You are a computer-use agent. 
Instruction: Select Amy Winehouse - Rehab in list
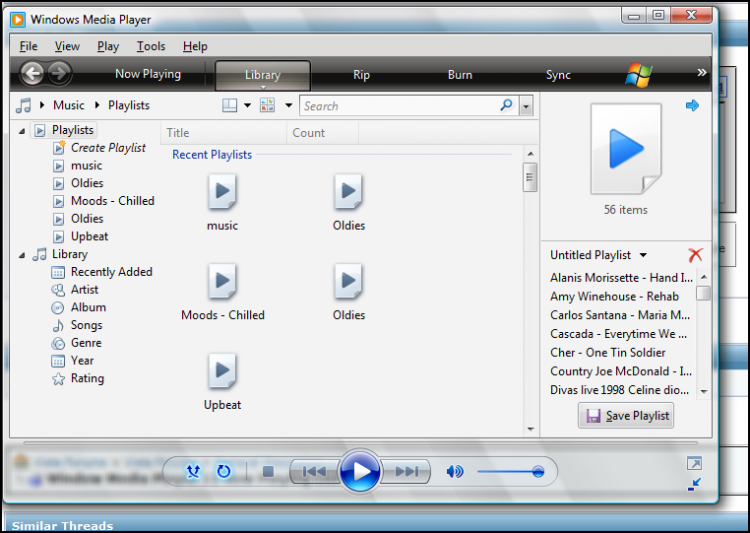(x=614, y=297)
